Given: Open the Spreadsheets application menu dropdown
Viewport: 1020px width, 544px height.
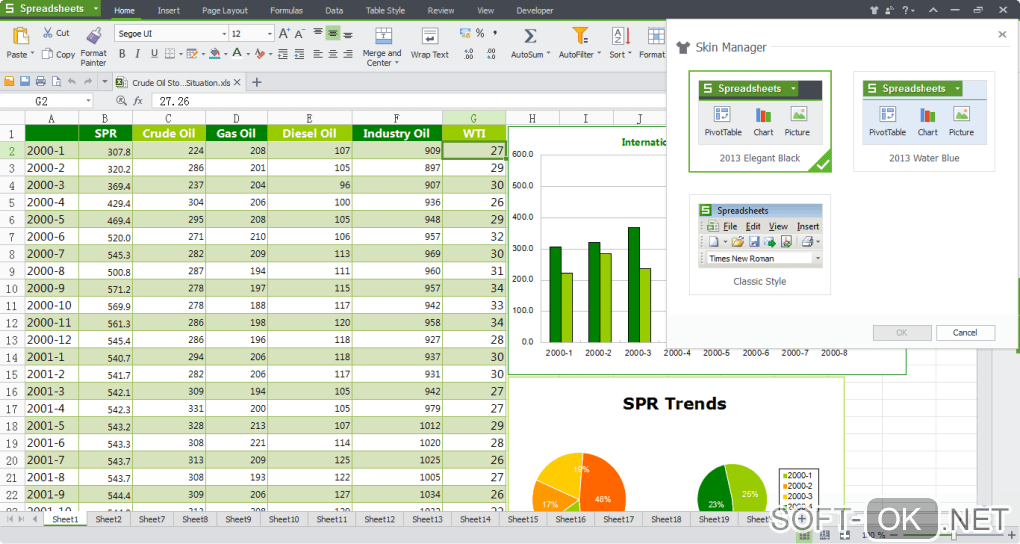Looking at the screenshot, I should (96, 8).
